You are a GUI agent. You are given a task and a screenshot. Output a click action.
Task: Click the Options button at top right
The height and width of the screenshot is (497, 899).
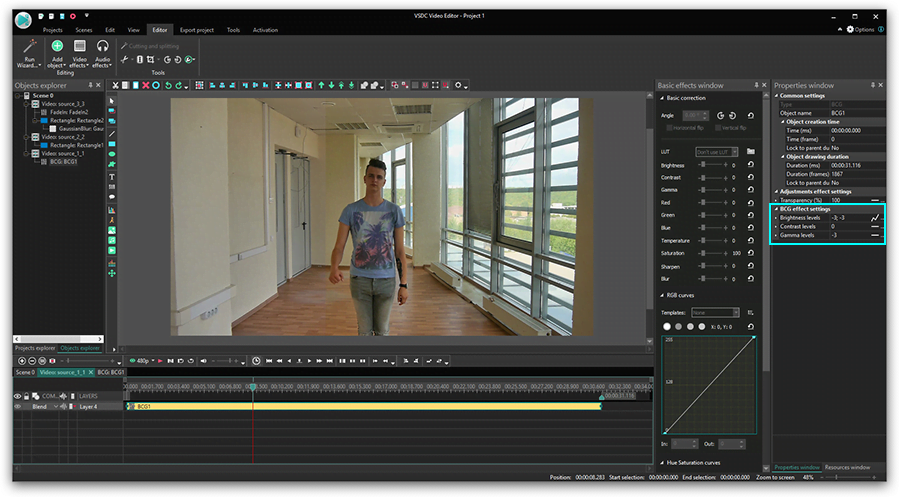(861, 29)
